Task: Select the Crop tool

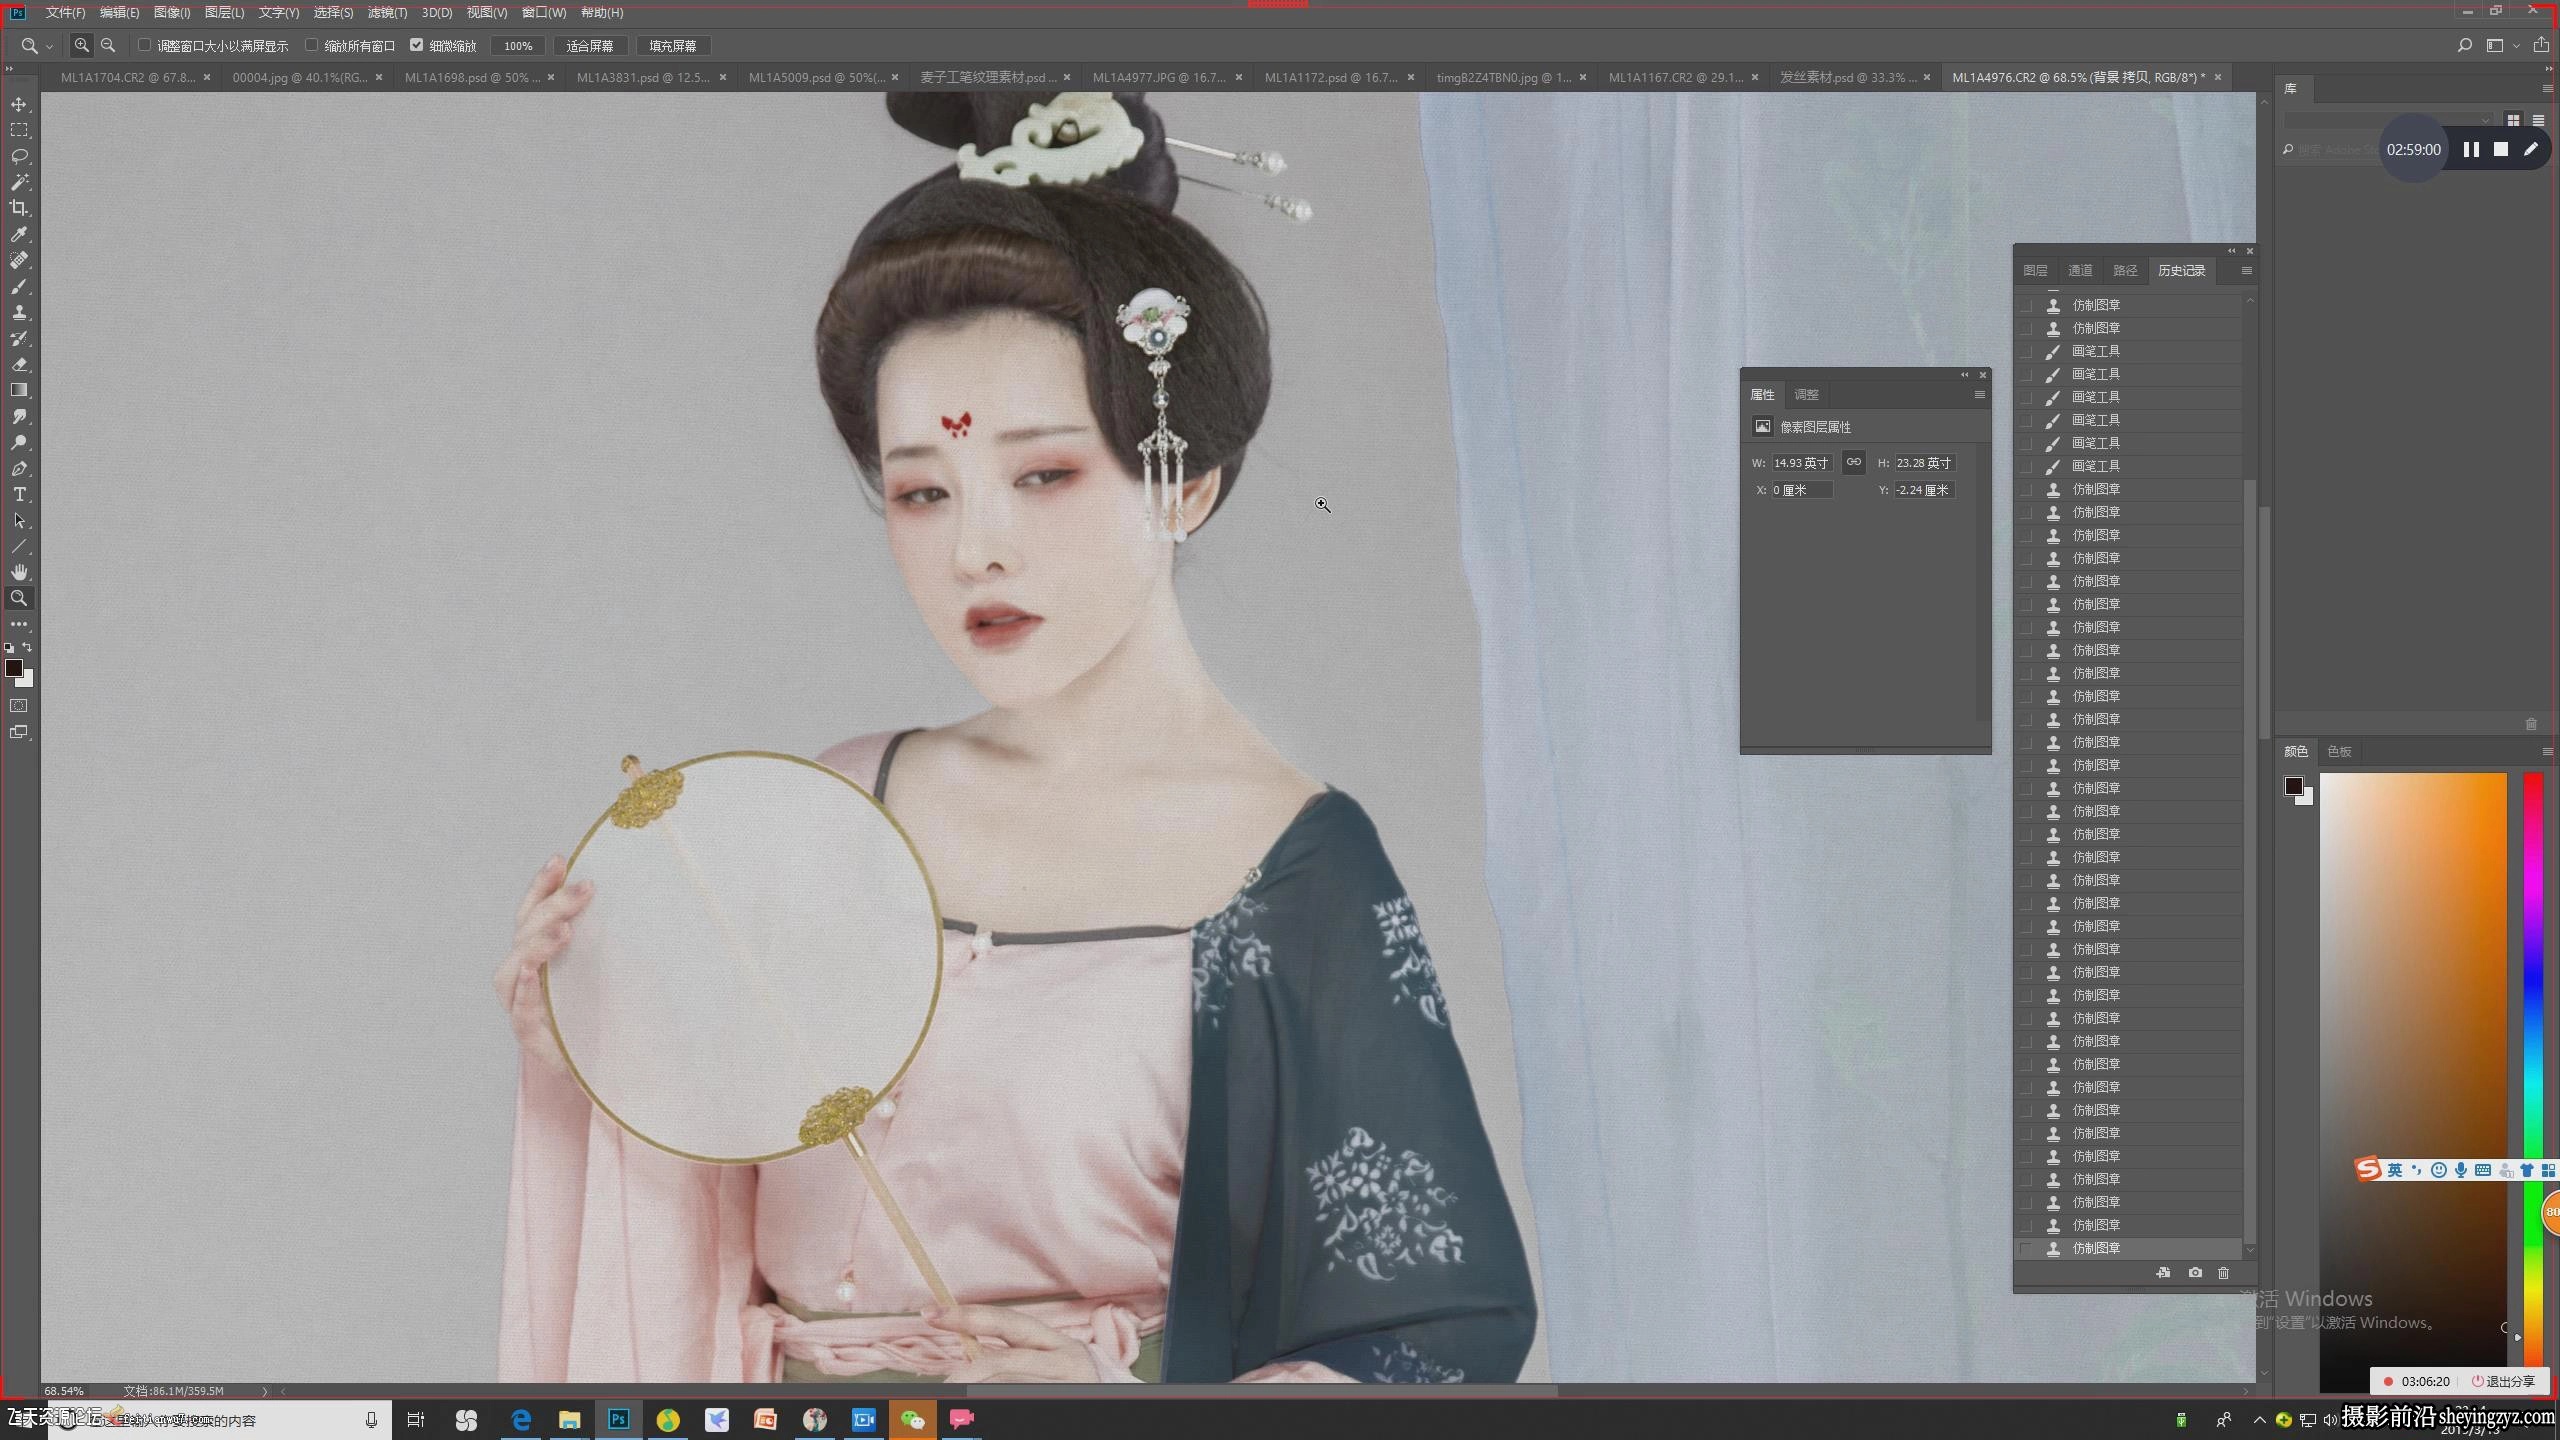Action: (19, 208)
